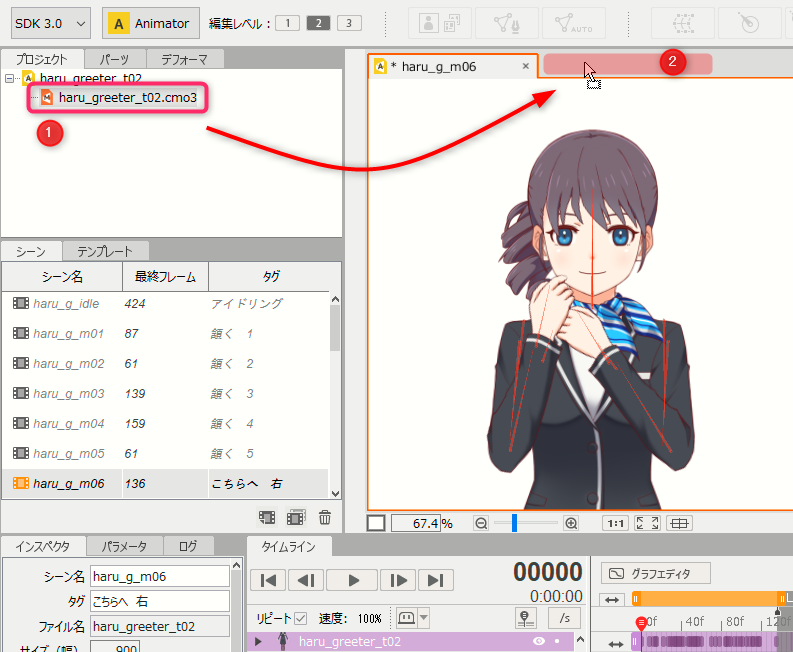Click the 67.4 zoom percentage field
The height and width of the screenshot is (652, 793).
[415, 523]
